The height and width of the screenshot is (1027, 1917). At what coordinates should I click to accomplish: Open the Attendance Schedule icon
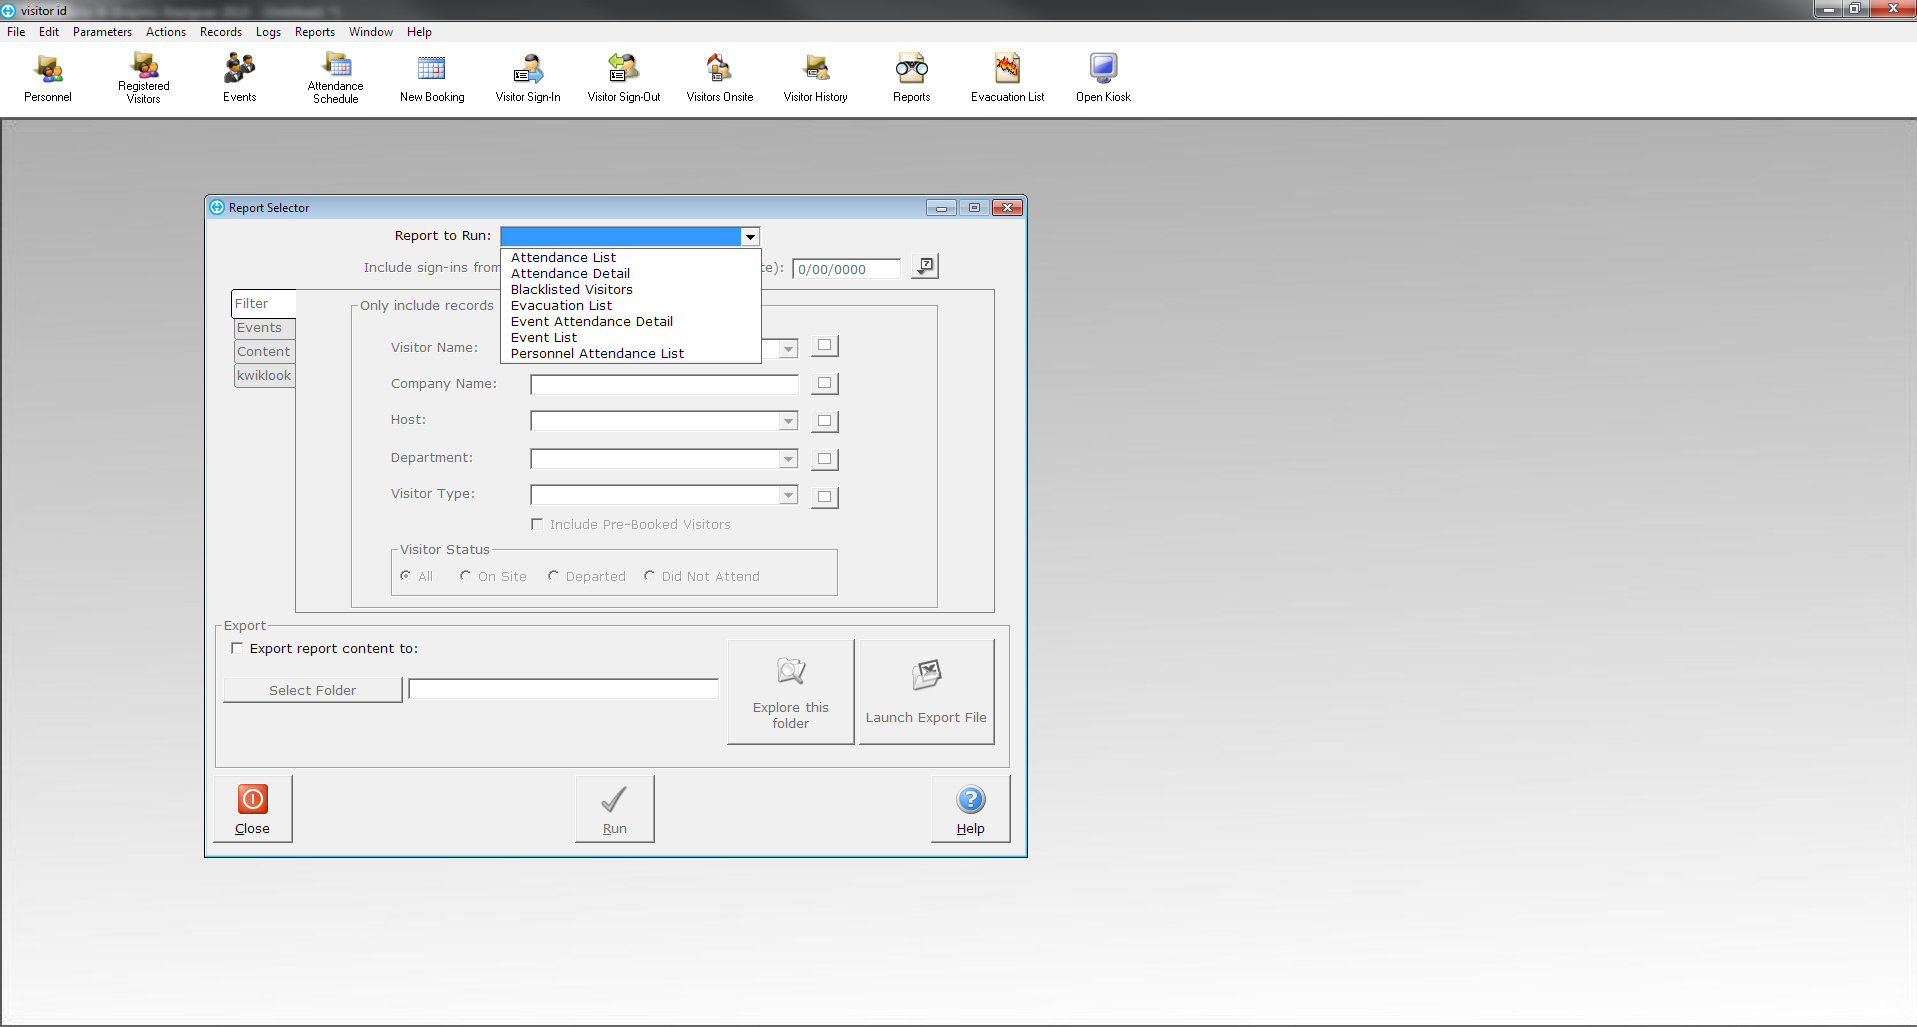pyautogui.click(x=336, y=78)
